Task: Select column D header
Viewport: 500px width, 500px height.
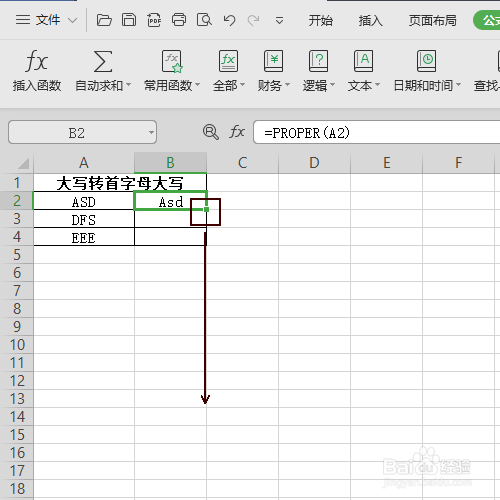Action: [314, 163]
